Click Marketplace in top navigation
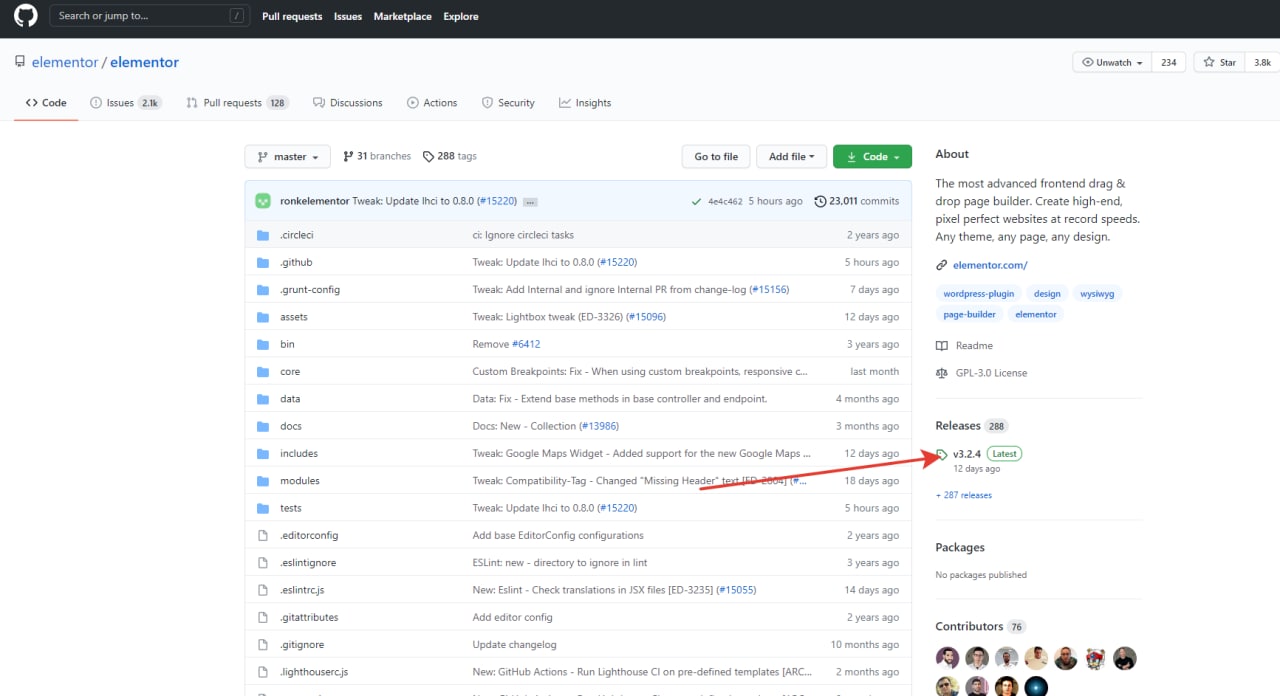This screenshot has height=696, width=1280. [403, 16]
